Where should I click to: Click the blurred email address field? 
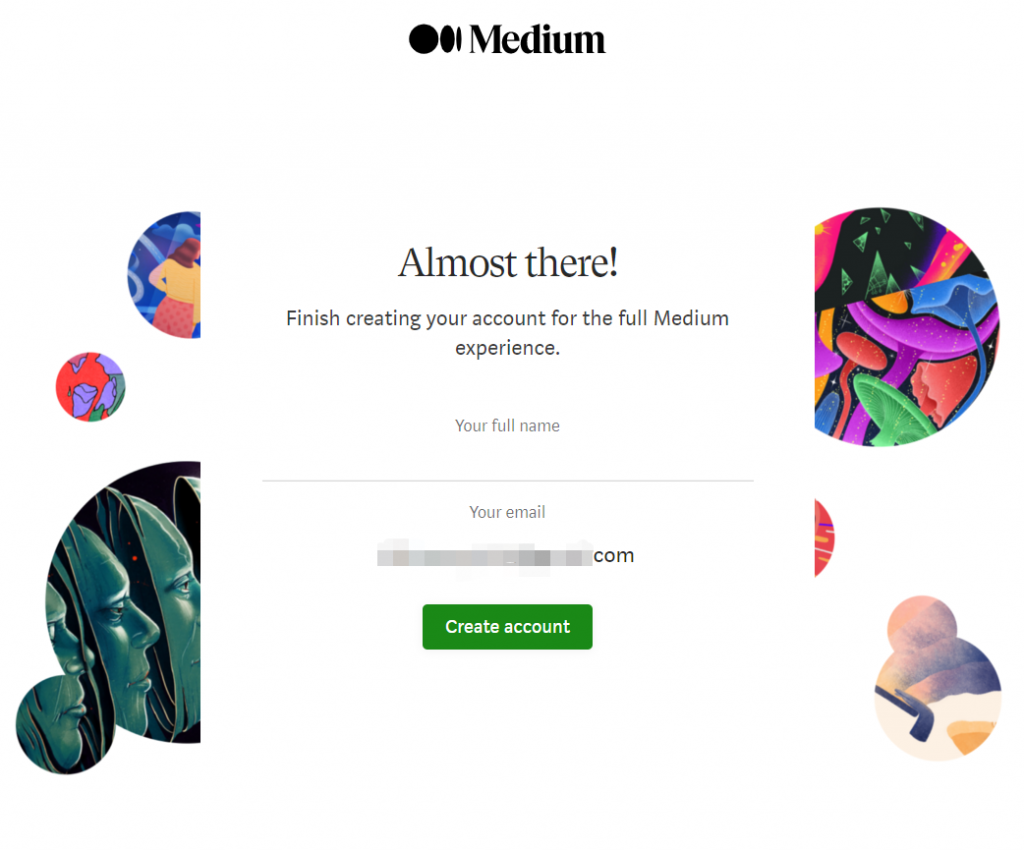pyautogui.click(x=505, y=556)
